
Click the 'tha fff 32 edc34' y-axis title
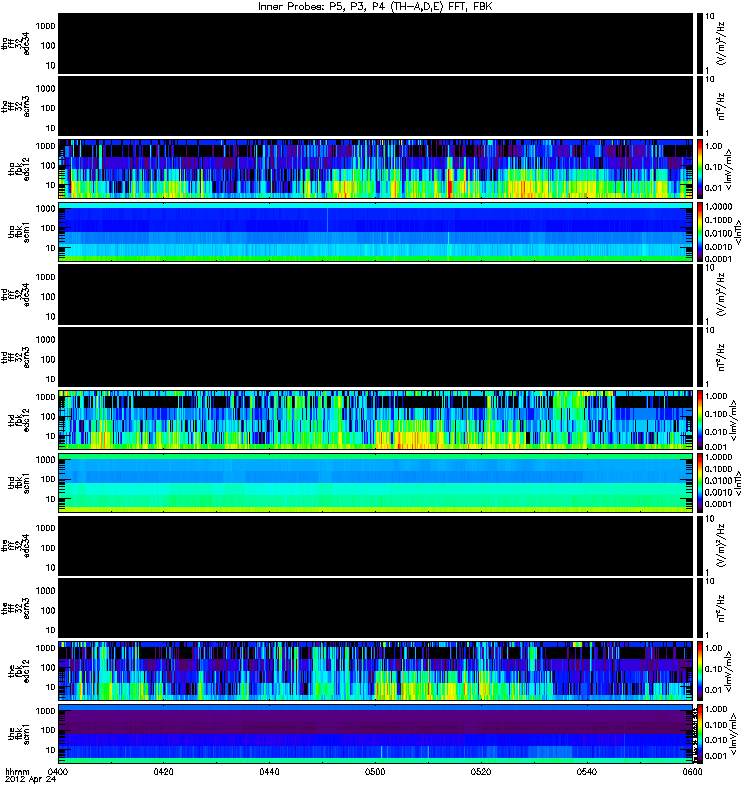pyautogui.click(x=15, y=43)
